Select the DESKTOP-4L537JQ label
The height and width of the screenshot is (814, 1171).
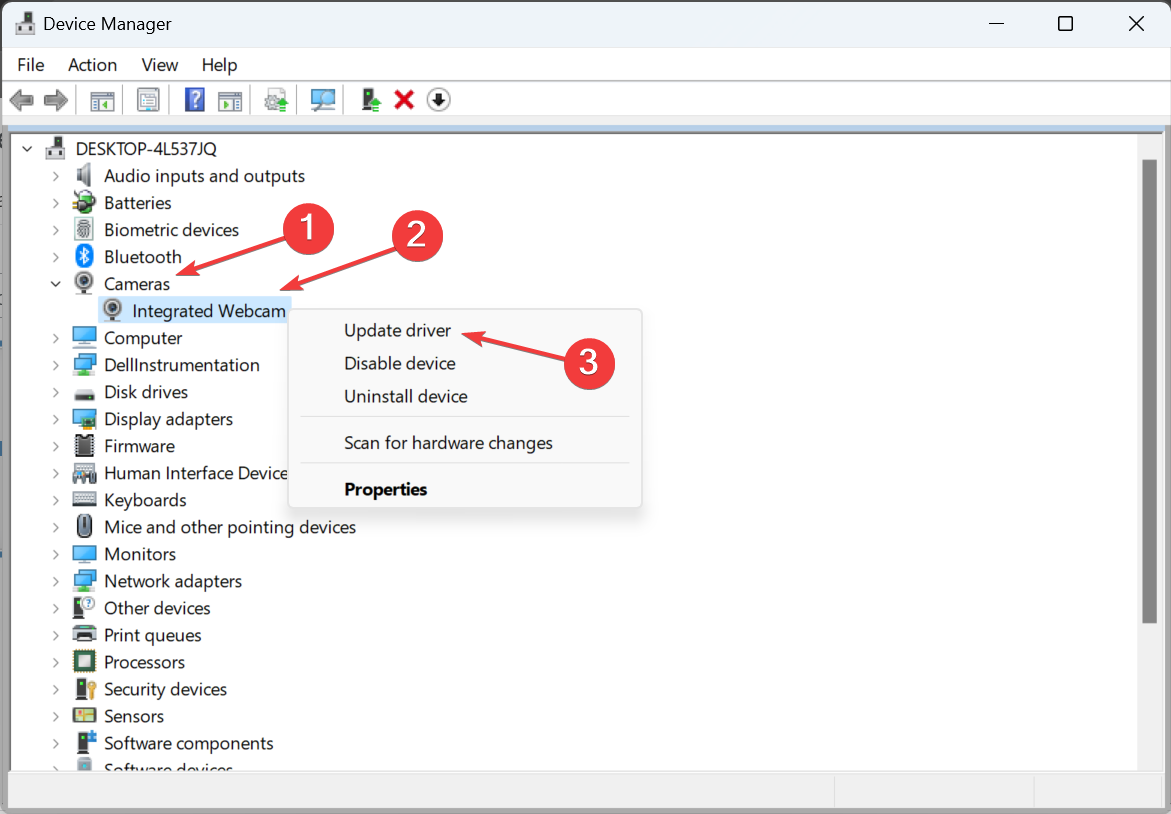click(x=146, y=149)
